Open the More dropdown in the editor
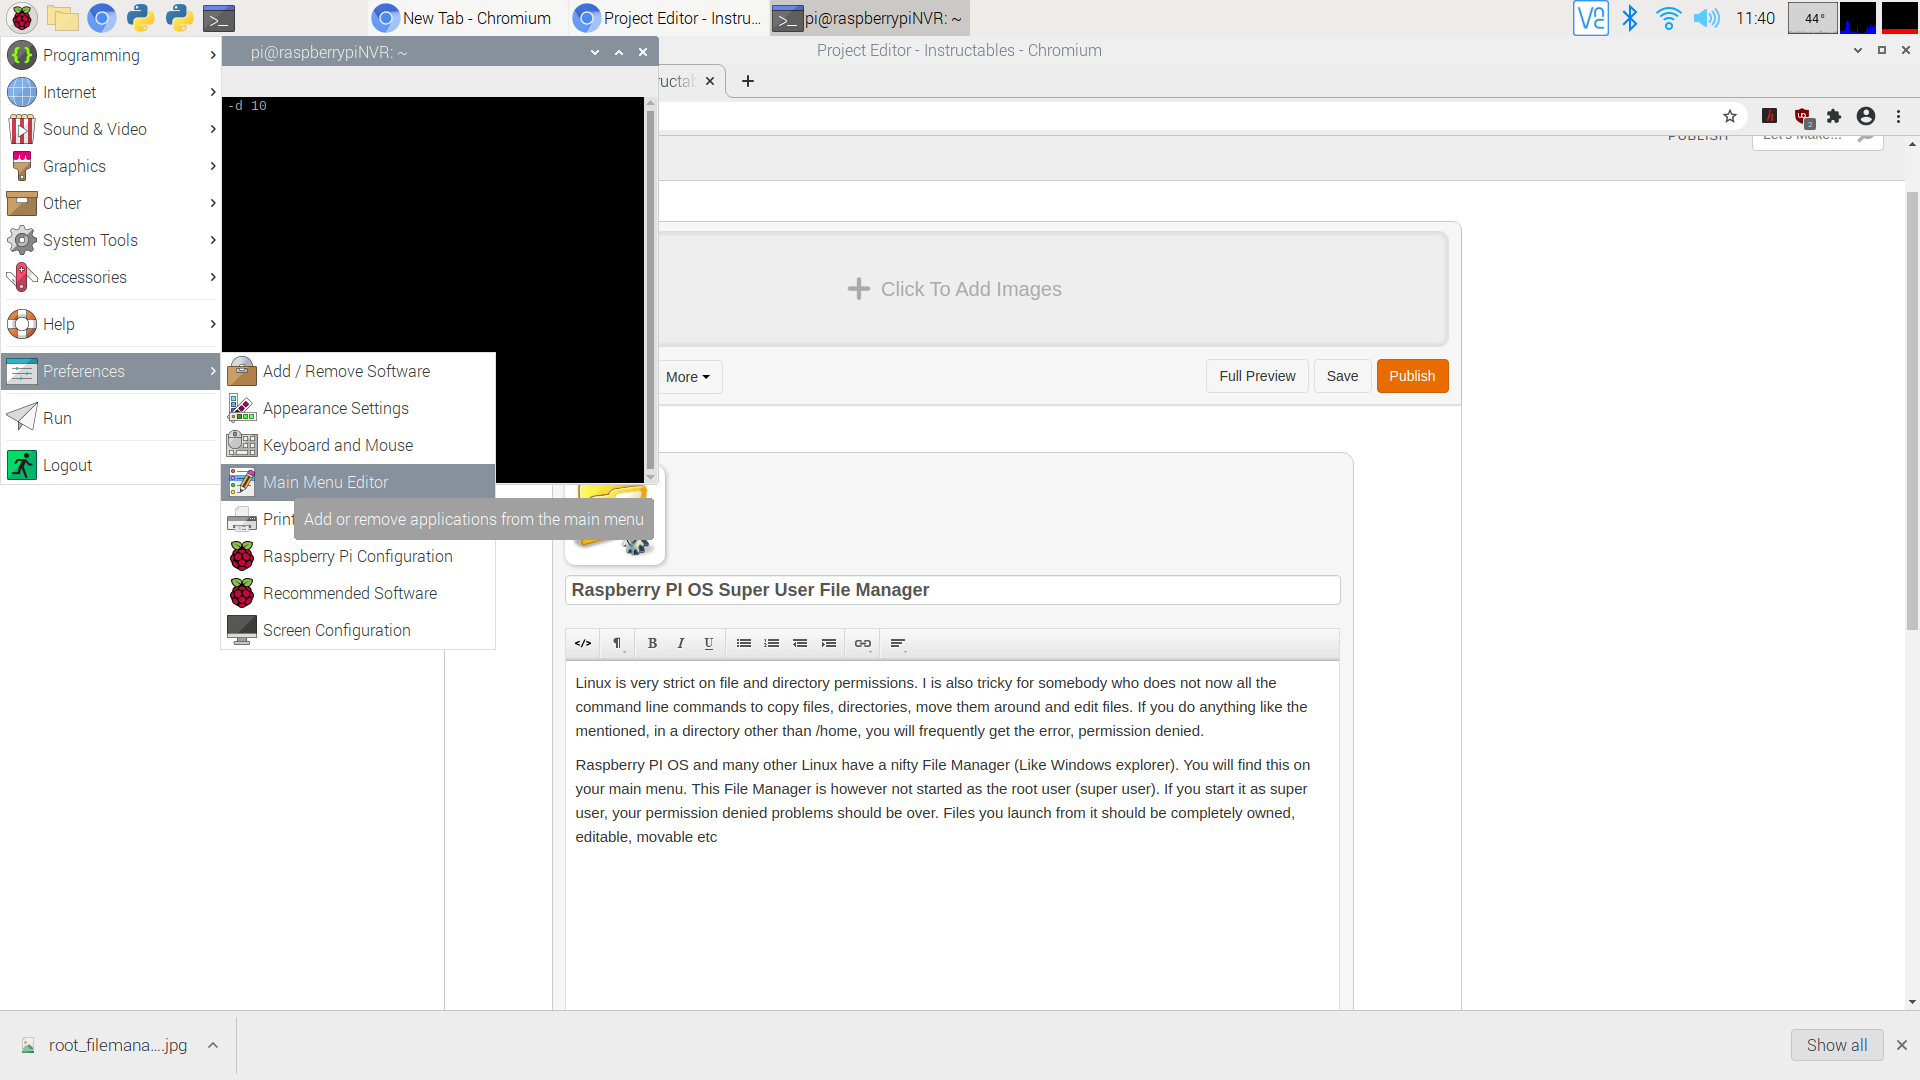1920x1080 pixels. [688, 377]
